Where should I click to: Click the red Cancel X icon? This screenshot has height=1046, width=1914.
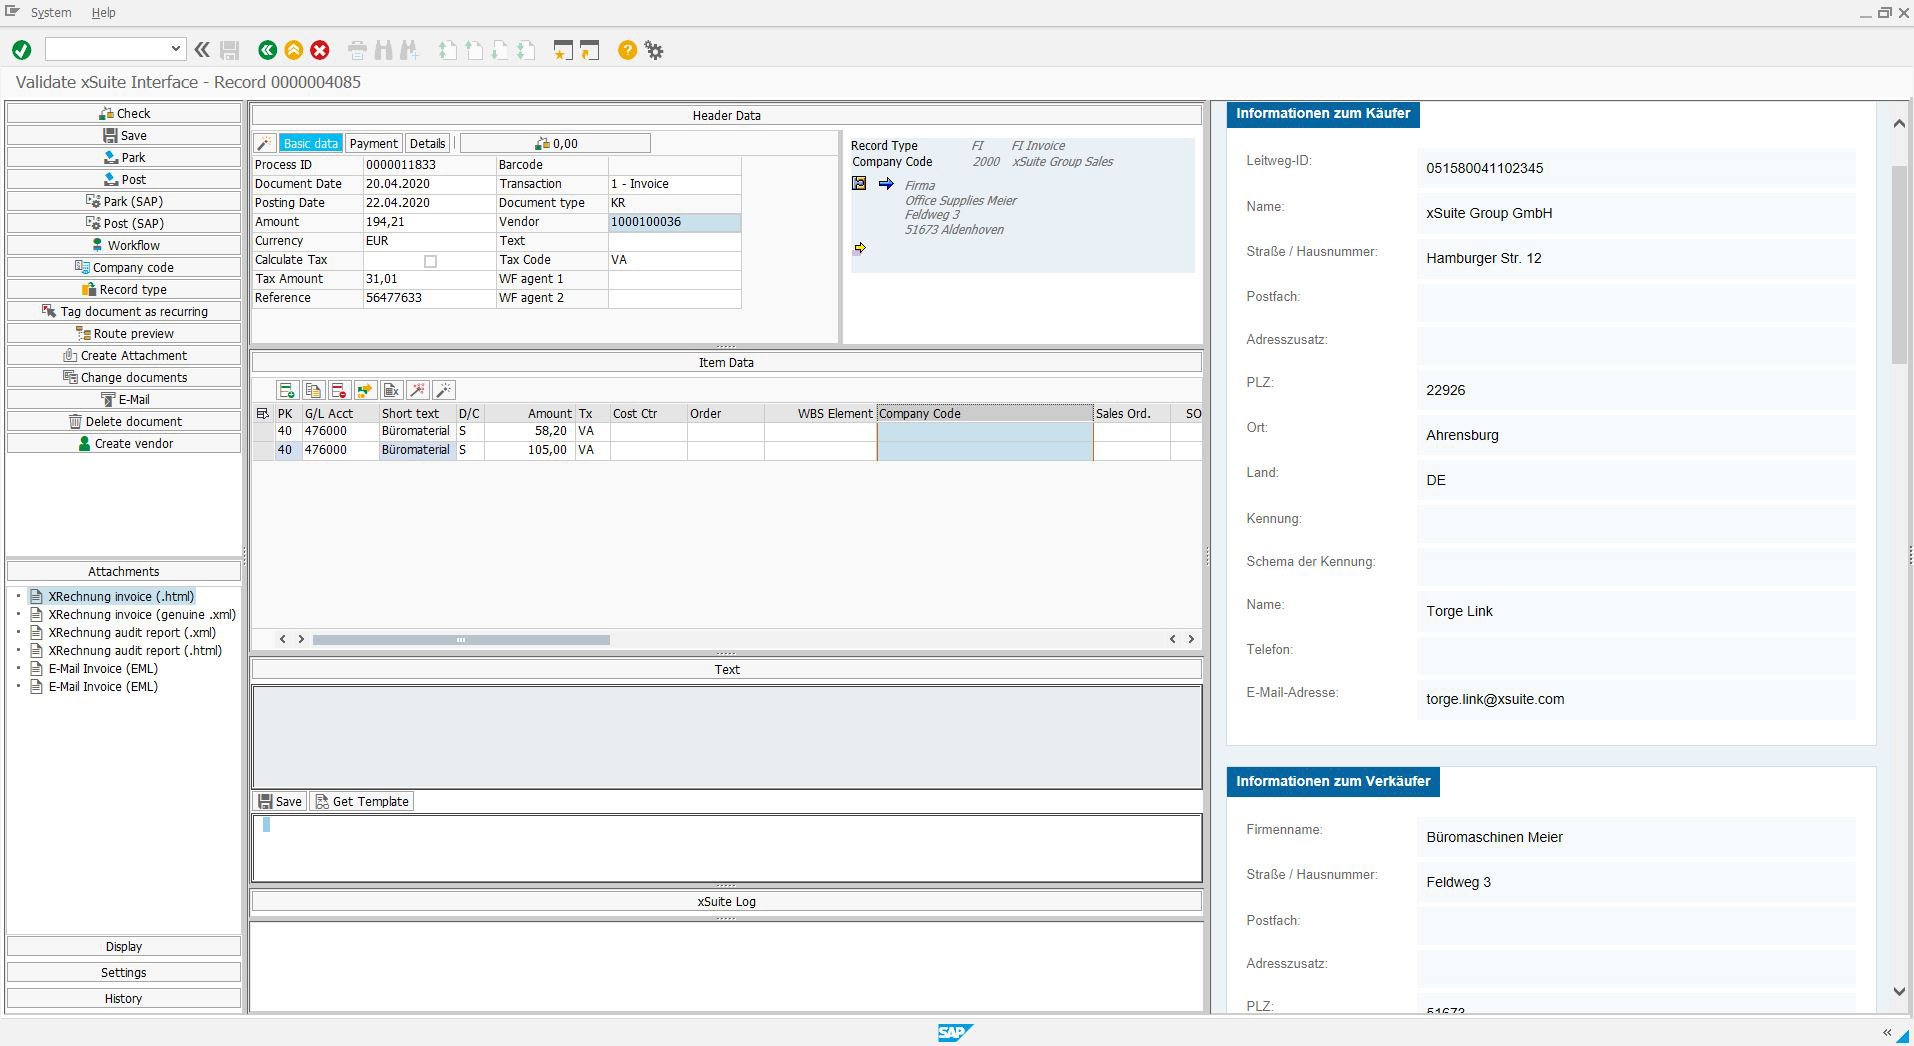[x=320, y=50]
